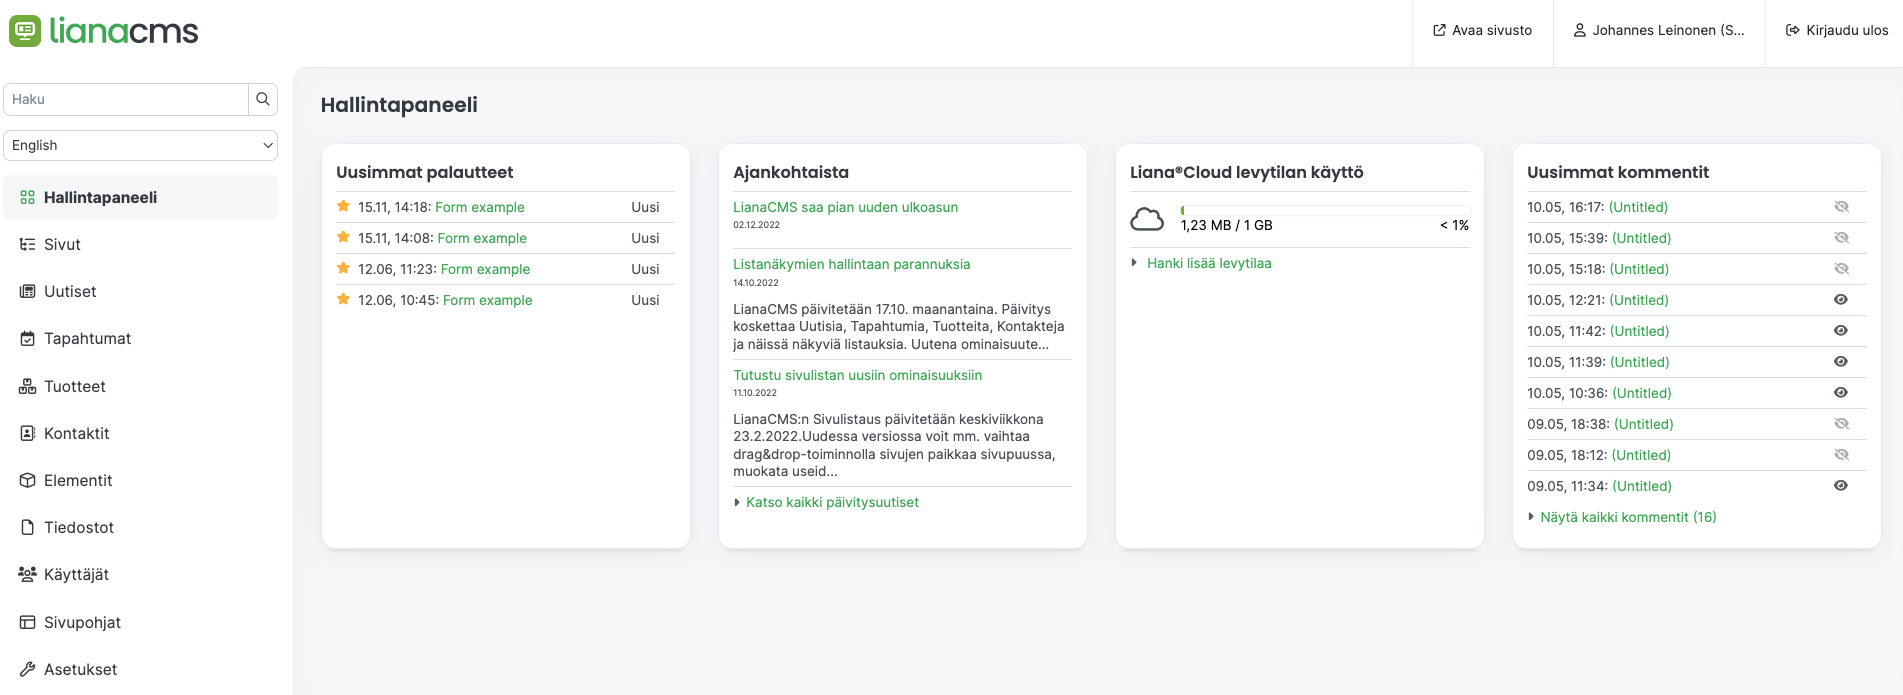The height and width of the screenshot is (695, 1903).
Task: Open the Sivut menu item
Action: coord(141,244)
